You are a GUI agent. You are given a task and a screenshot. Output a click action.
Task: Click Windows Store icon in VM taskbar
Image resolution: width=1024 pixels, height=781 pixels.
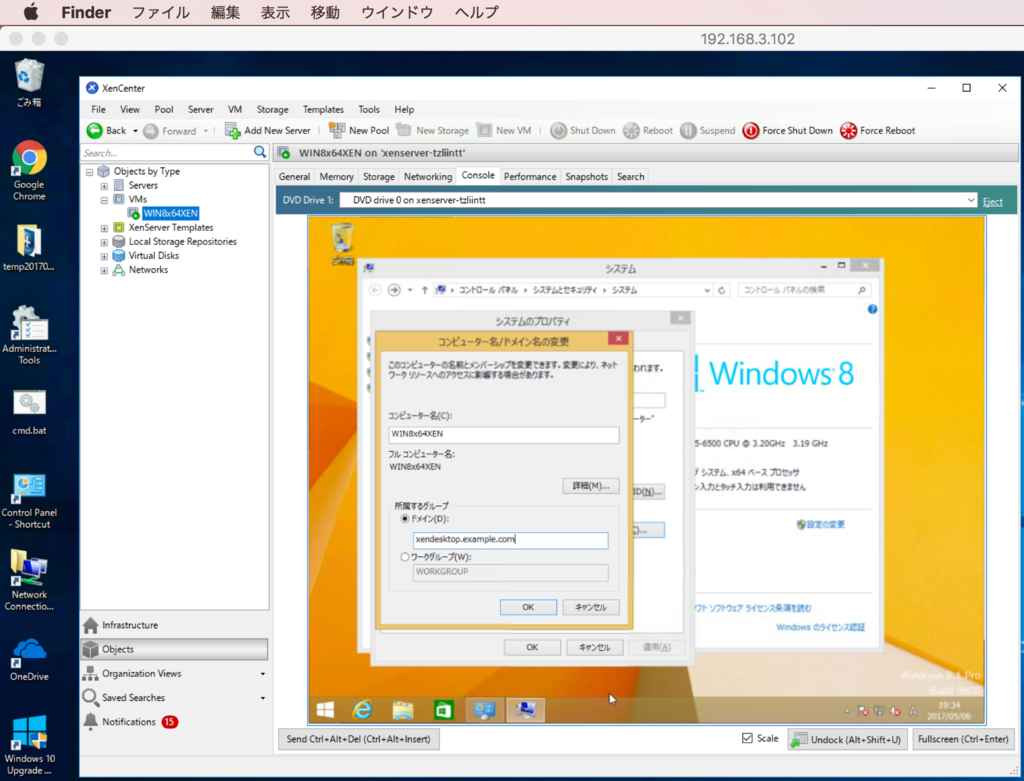[443, 710]
